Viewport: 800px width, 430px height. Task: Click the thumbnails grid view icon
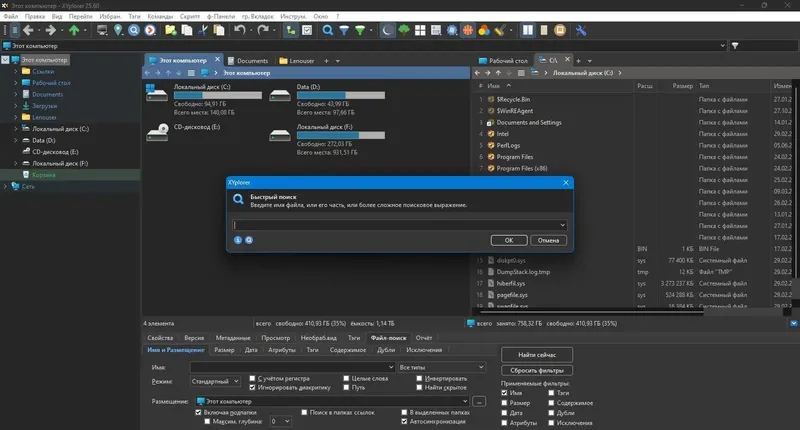tap(420, 31)
